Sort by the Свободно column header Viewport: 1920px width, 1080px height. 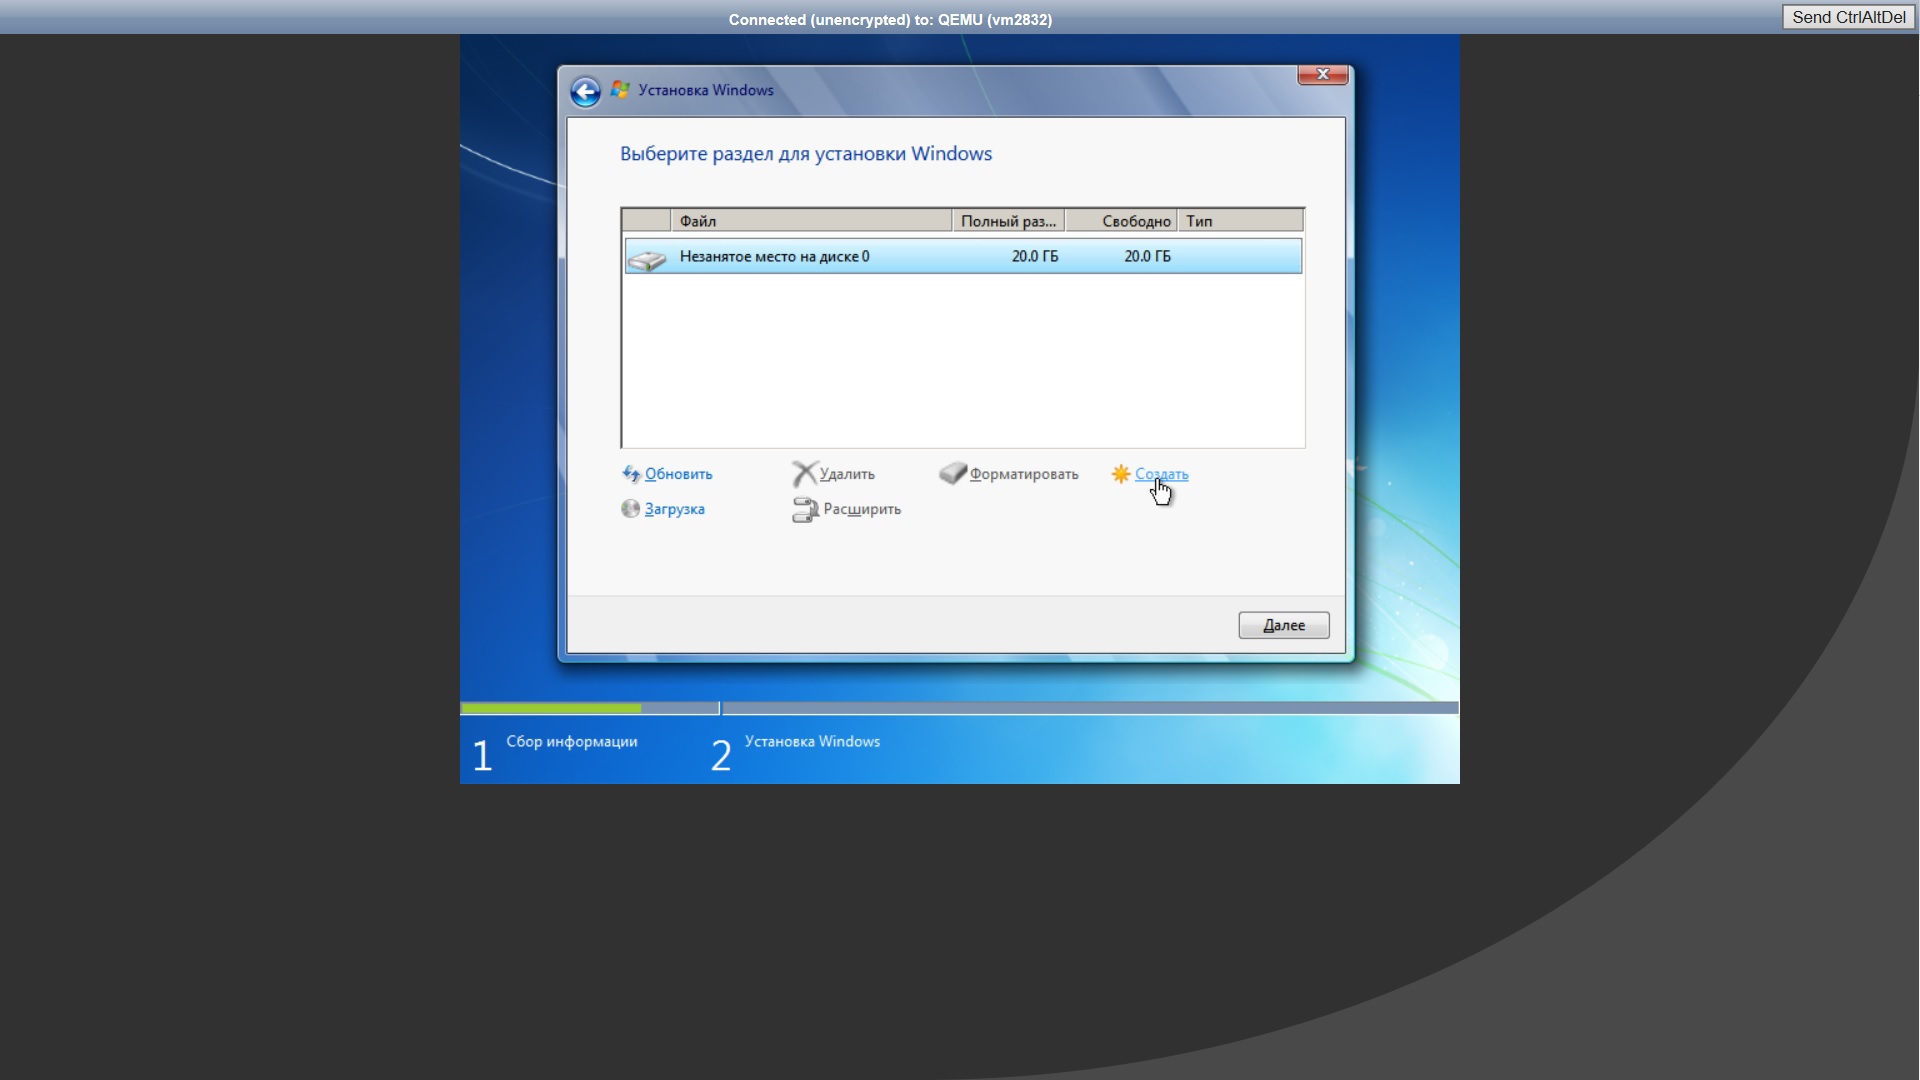point(1121,221)
